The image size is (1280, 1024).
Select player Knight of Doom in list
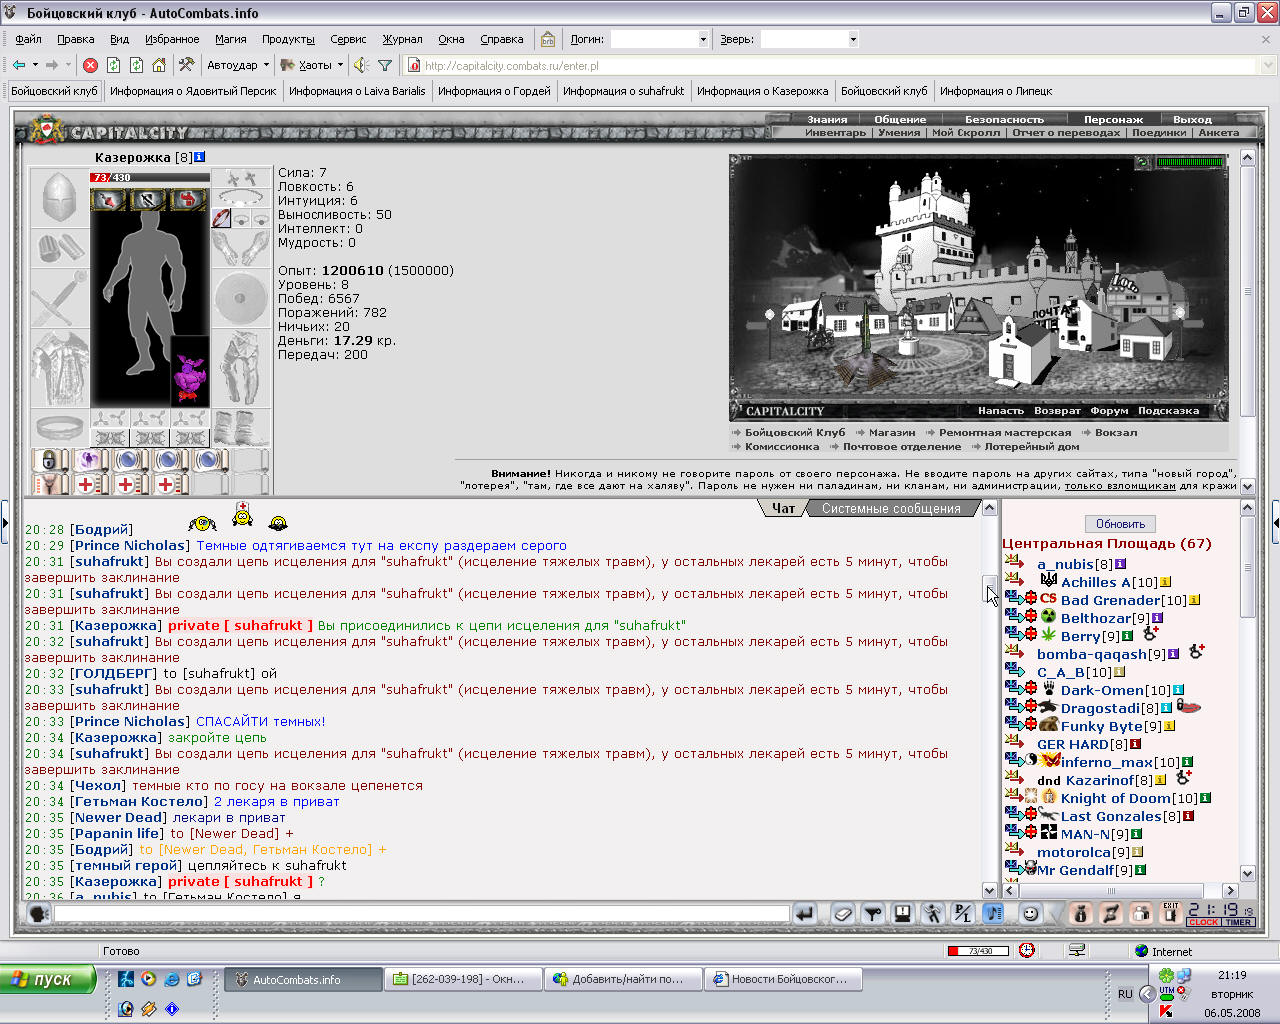click(x=1115, y=798)
